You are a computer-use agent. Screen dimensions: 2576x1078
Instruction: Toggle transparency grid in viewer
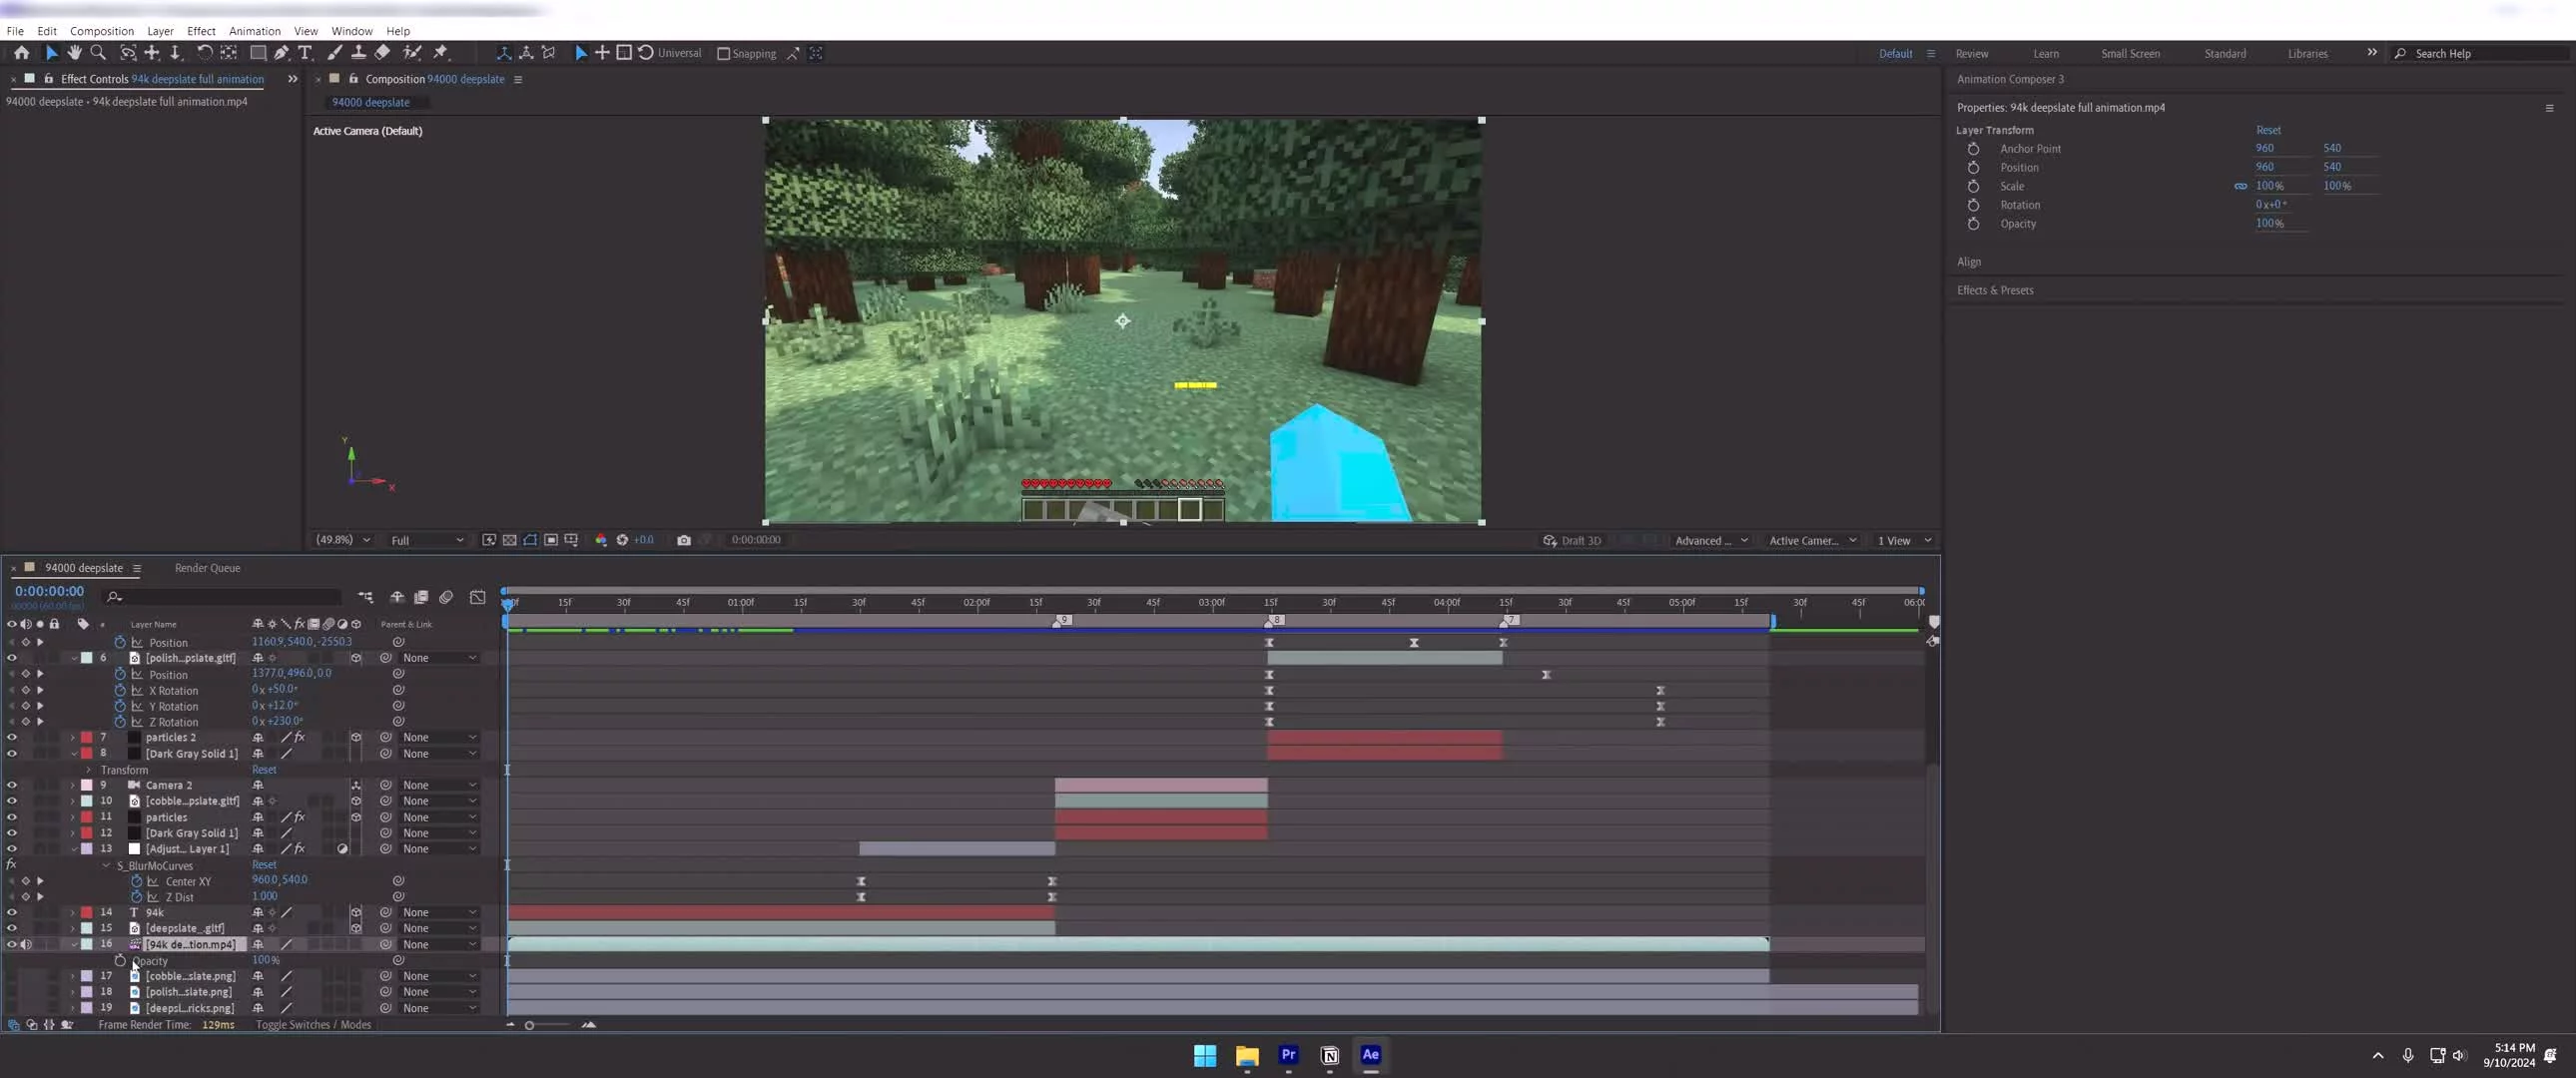(510, 540)
